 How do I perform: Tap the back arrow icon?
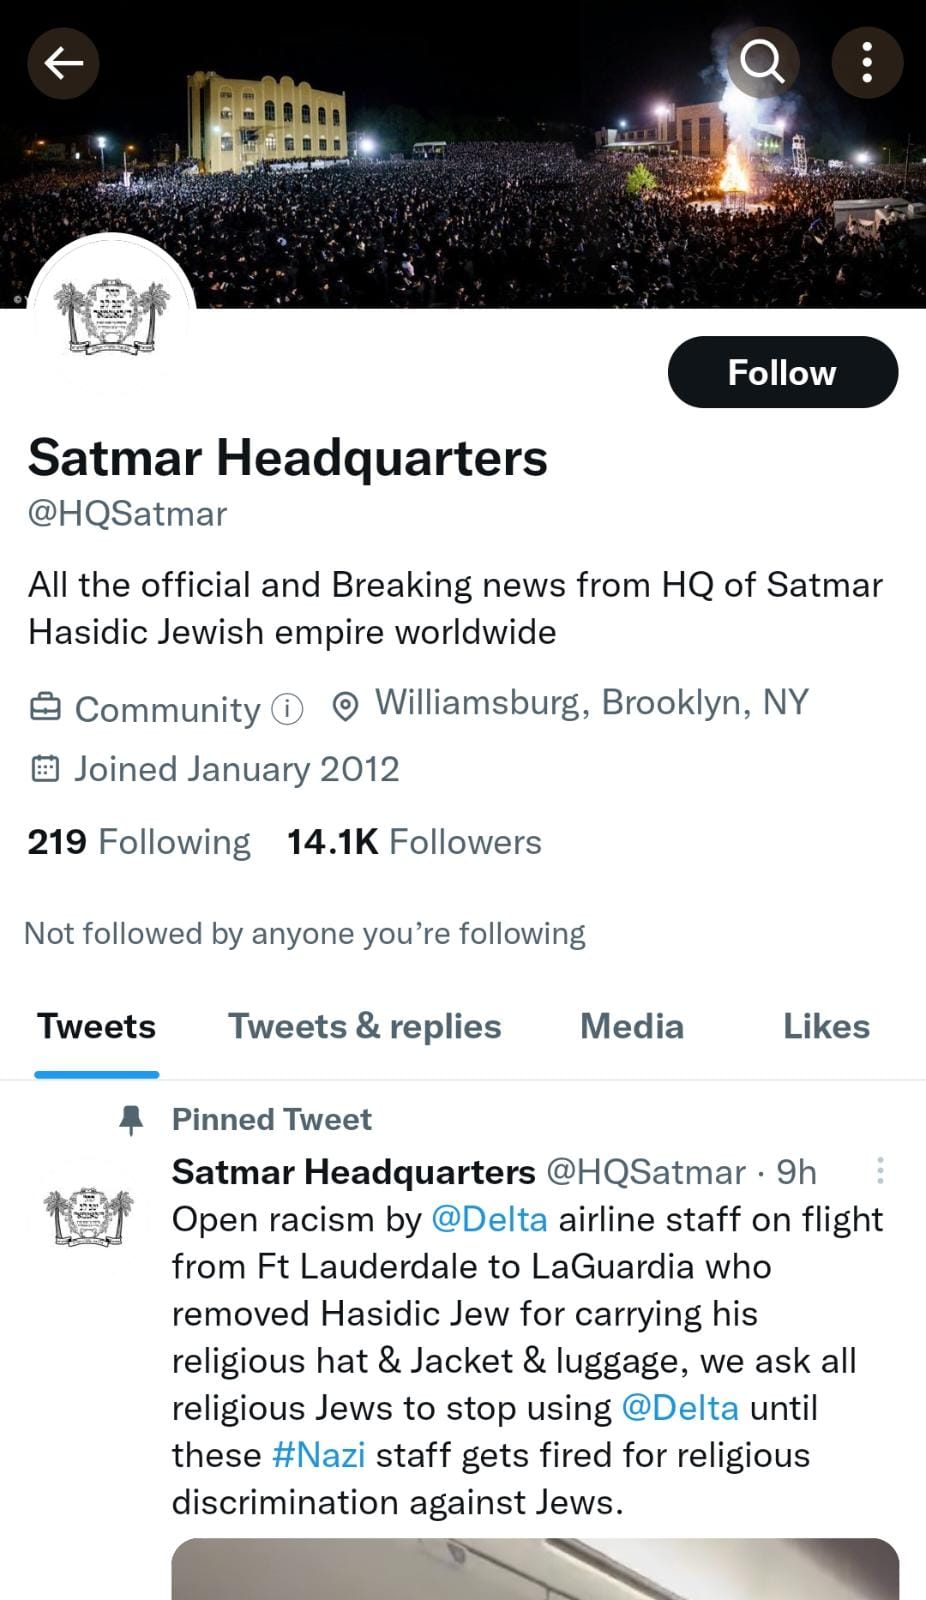pos(63,64)
